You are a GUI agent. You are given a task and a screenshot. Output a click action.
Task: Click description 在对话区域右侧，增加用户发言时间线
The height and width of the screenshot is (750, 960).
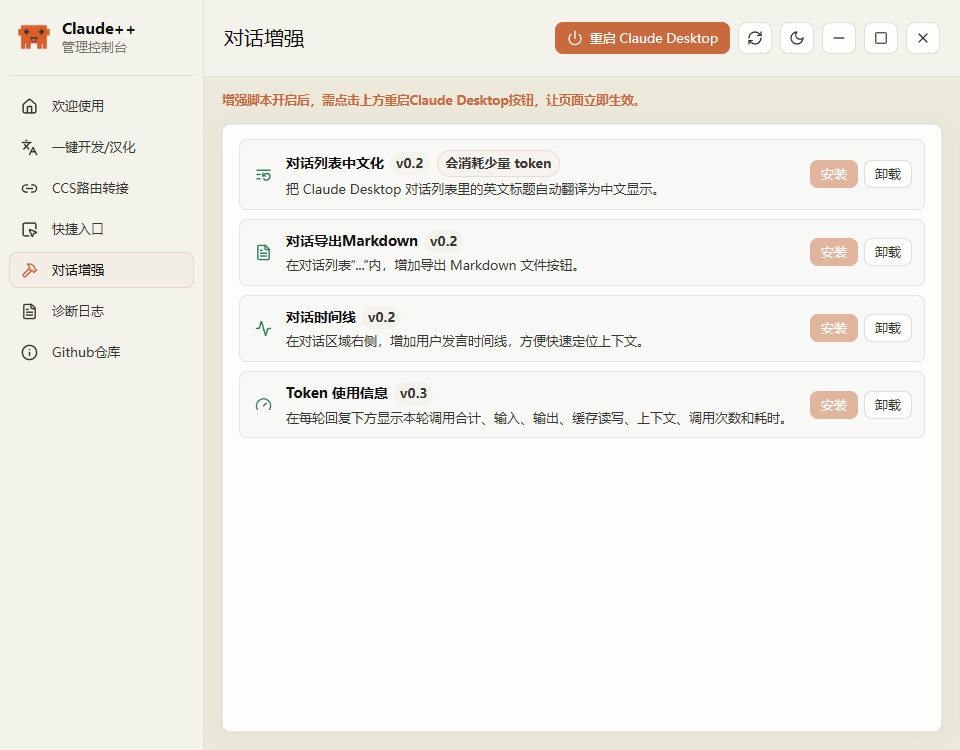(465, 341)
